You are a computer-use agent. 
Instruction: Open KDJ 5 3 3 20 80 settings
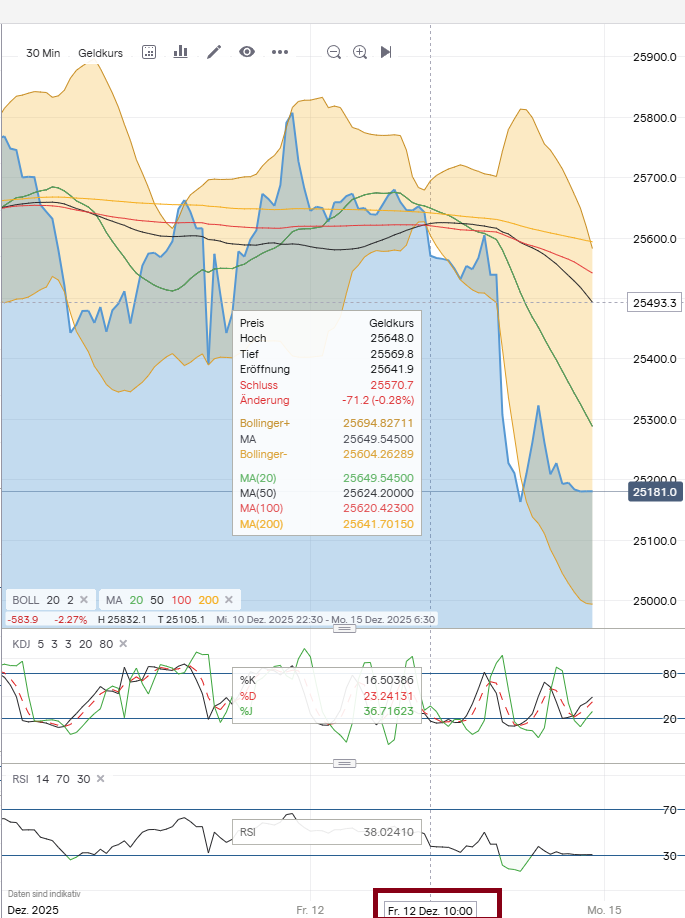63,644
